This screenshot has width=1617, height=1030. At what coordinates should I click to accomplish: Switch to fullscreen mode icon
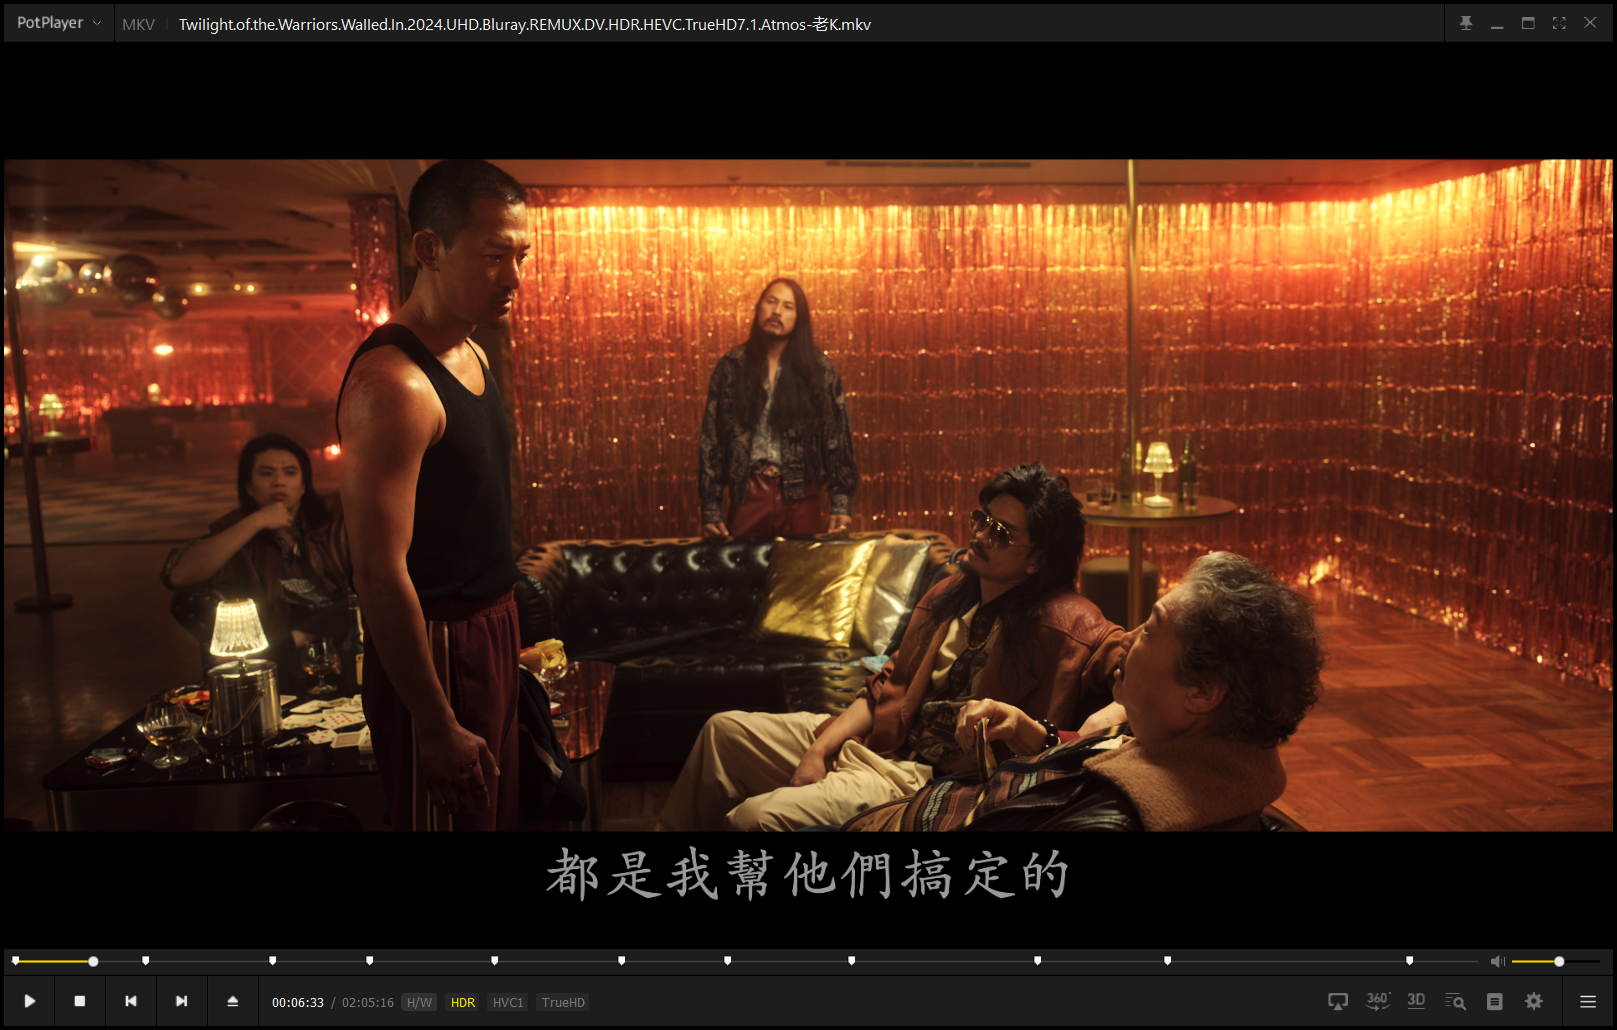(x=1559, y=23)
